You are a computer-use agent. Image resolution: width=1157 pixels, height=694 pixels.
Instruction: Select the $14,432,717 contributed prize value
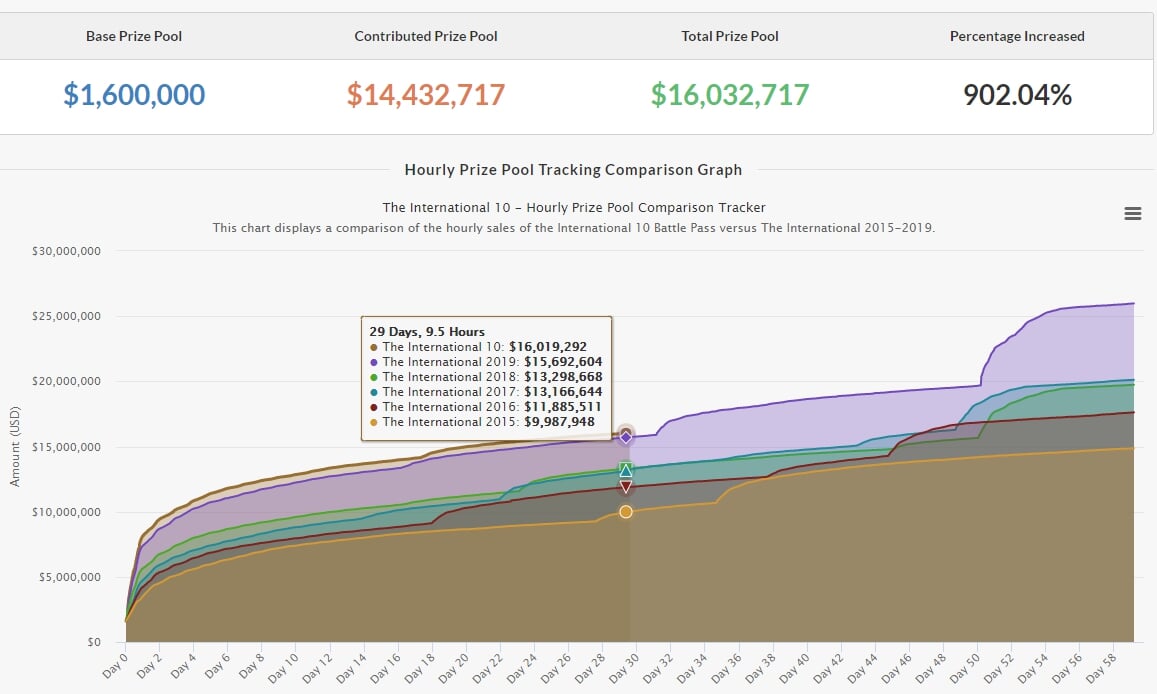point(426,94)
